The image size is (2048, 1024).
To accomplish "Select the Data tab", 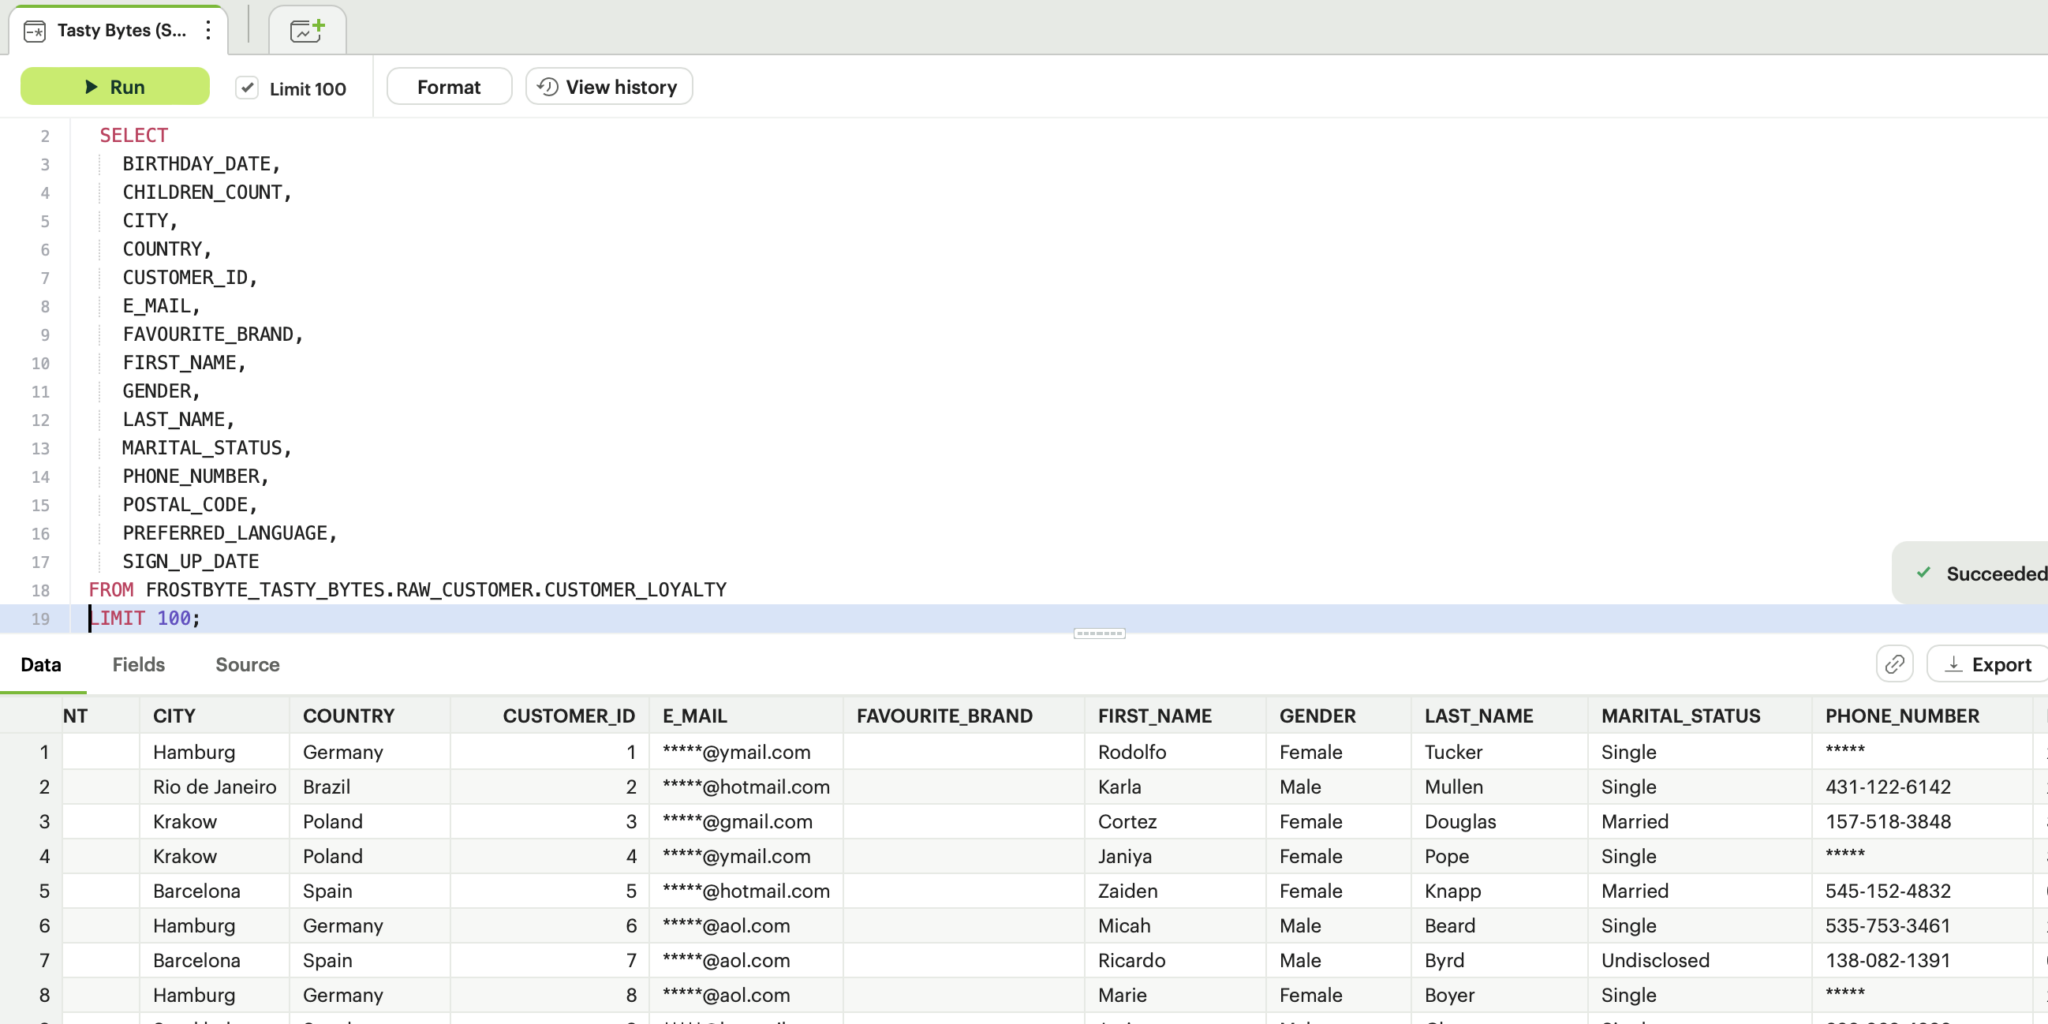I will click(x=41, y=664).
